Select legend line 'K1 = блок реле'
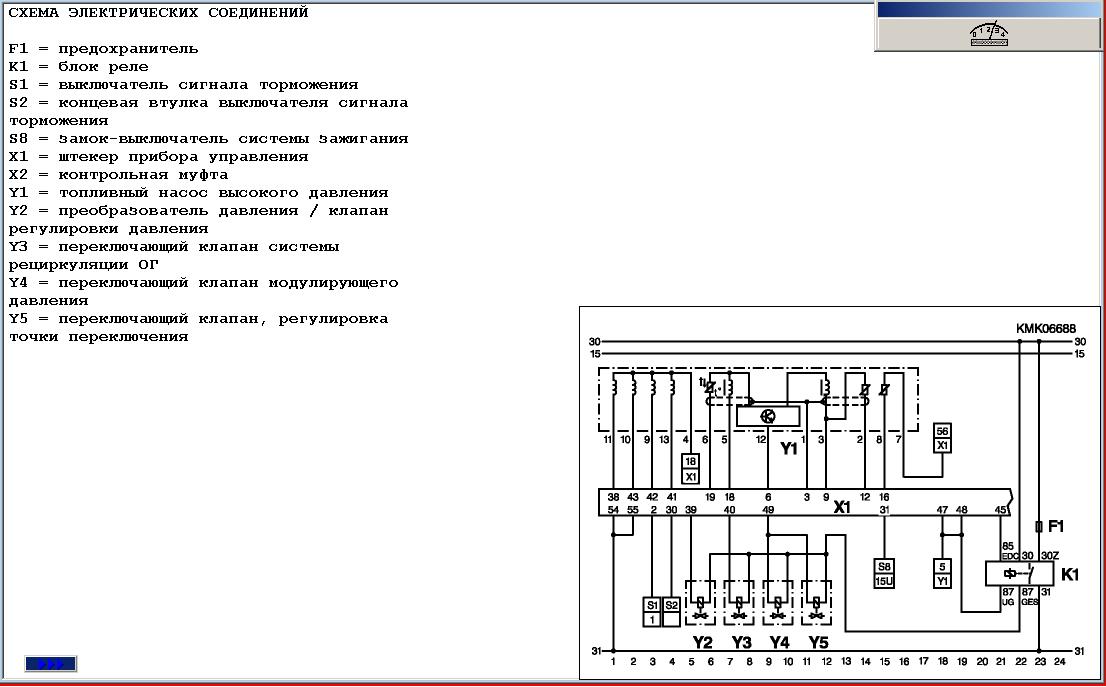 click(x=78, y=67)
